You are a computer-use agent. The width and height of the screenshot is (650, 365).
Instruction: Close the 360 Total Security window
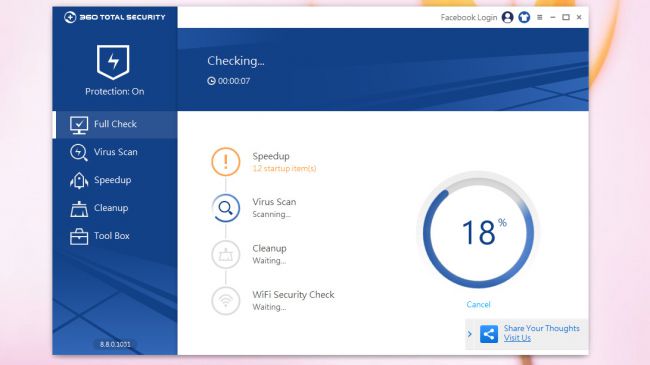579,17
